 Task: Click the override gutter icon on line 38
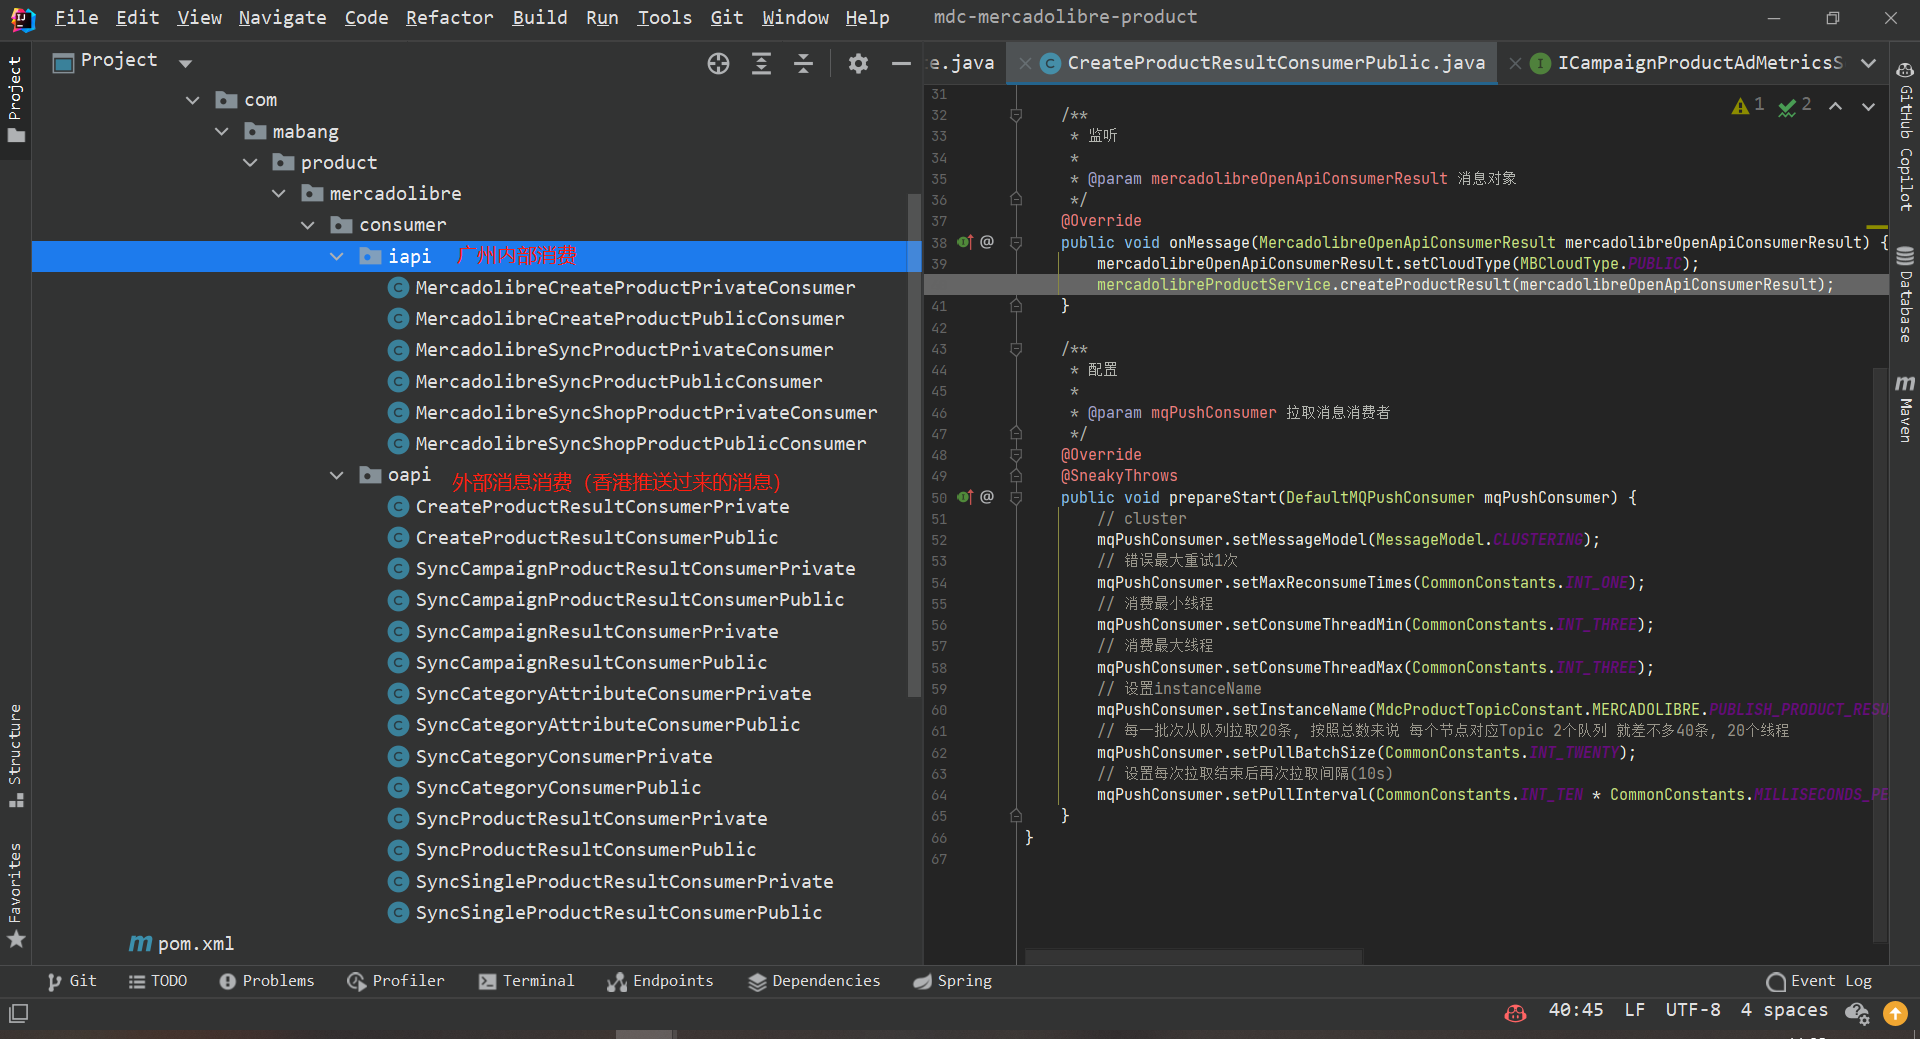point(965,242)
